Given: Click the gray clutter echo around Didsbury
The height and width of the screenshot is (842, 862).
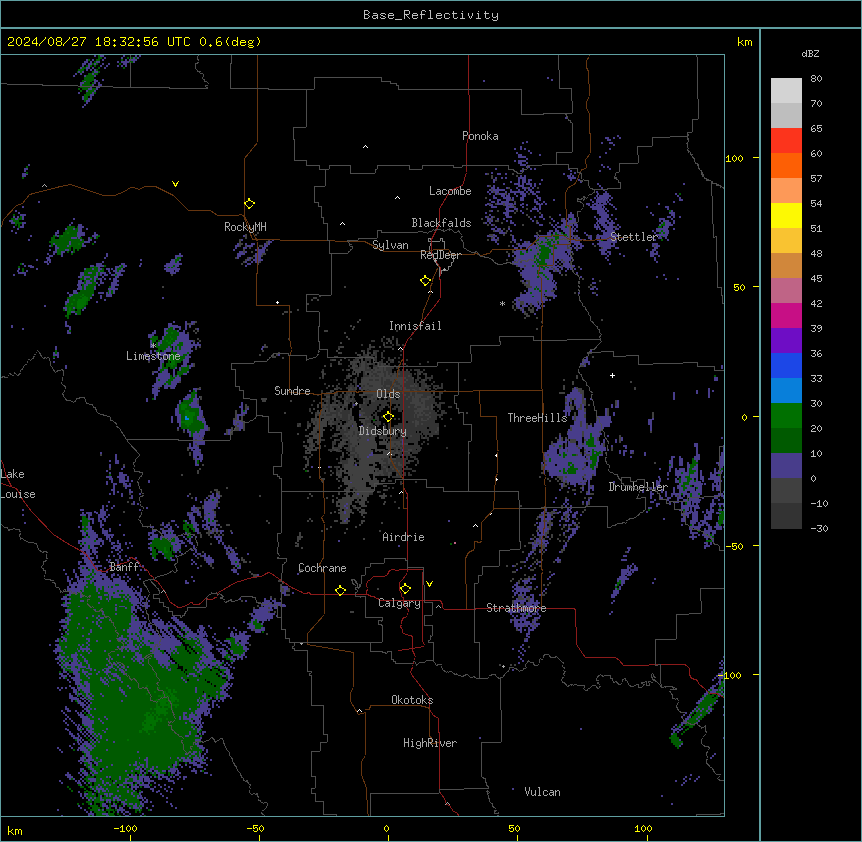Looking at the screenshot, I should (379, 429).
